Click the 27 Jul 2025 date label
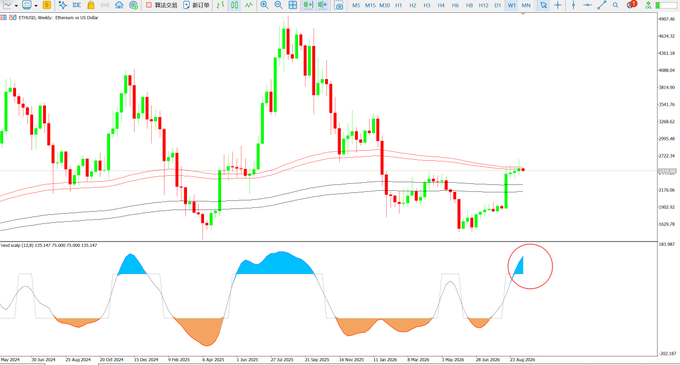Viewport: 680px width, 365px height. coord(282,360)
